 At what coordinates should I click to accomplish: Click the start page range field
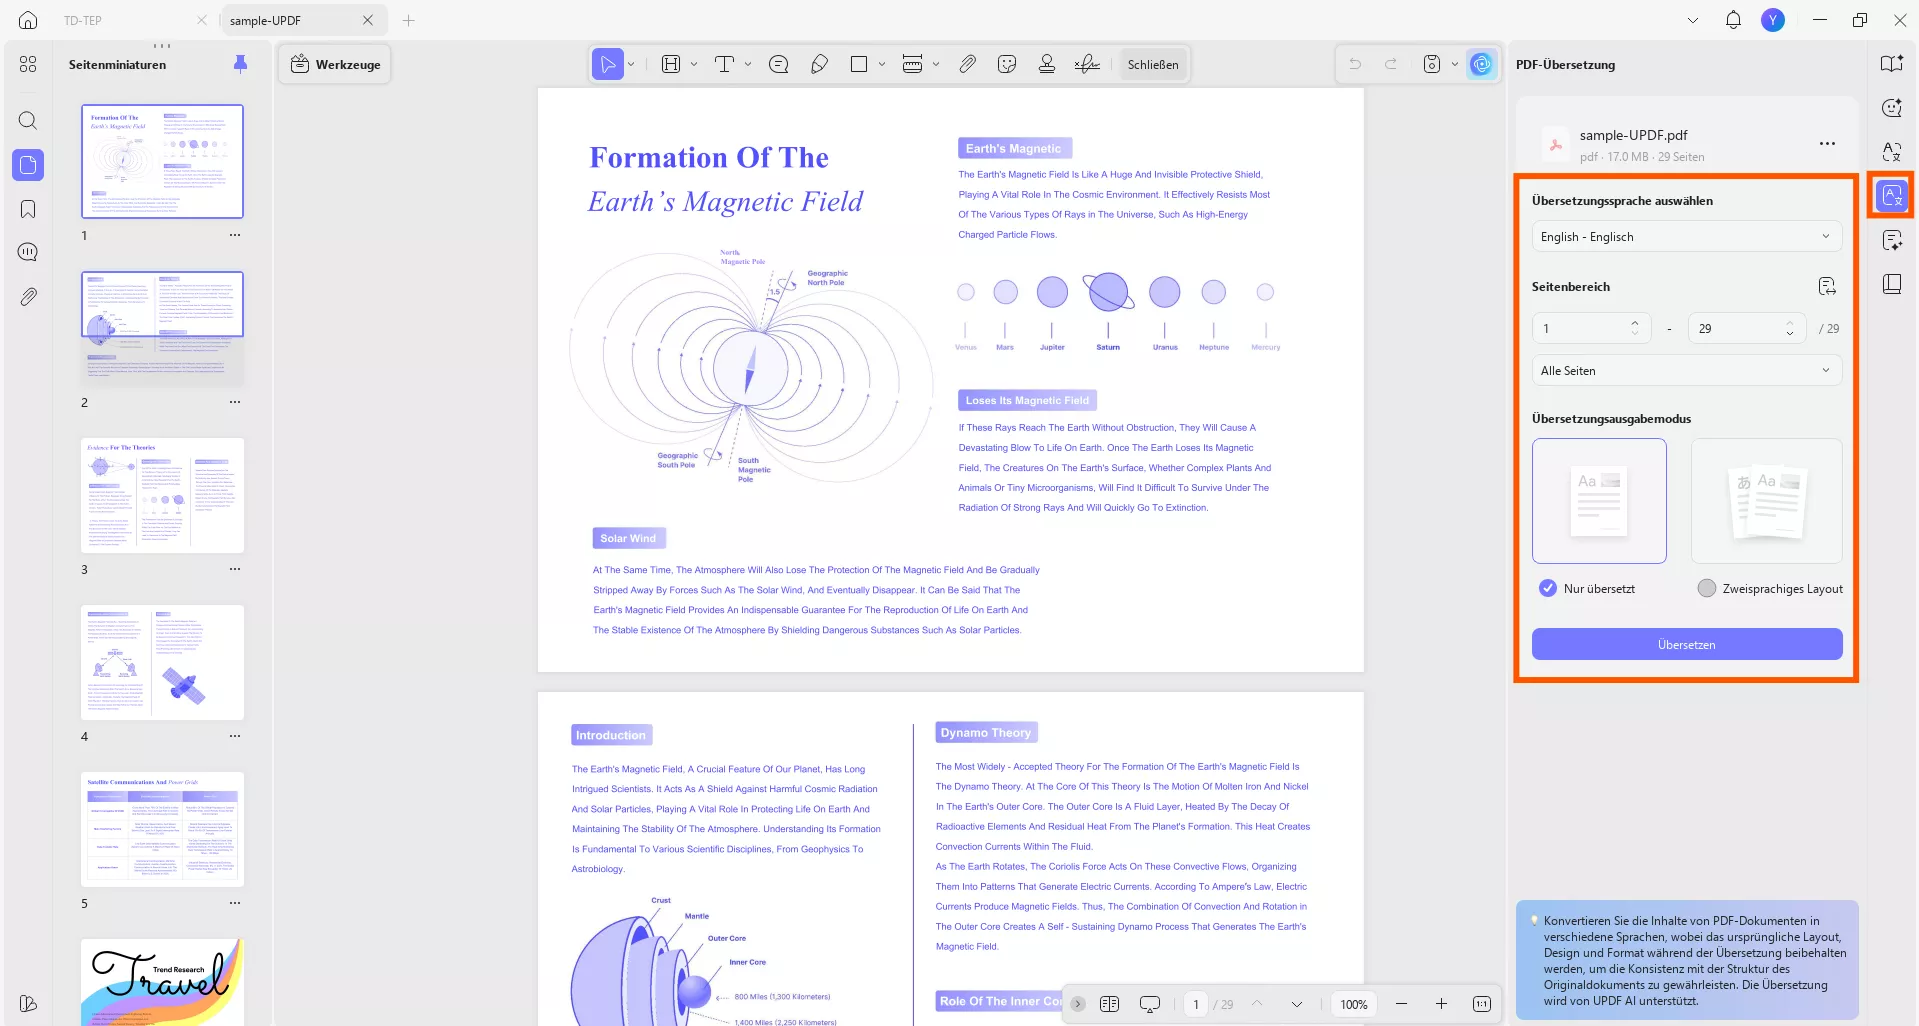1589,328
